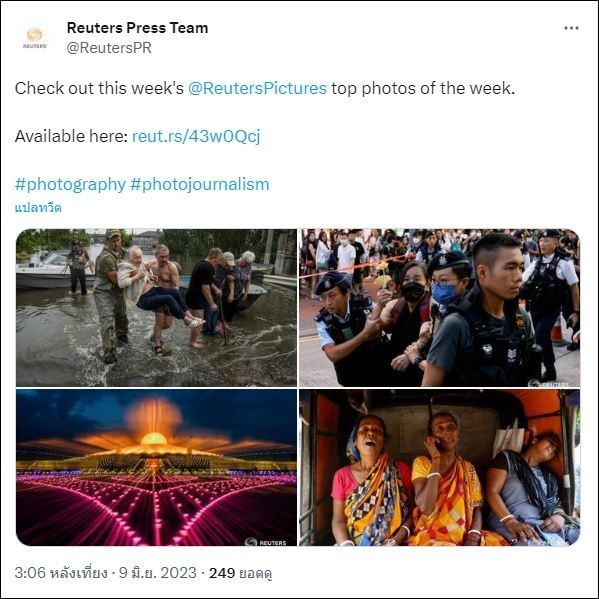Click the tweet text about top photos
599x599 pixels.
(265, 88)
